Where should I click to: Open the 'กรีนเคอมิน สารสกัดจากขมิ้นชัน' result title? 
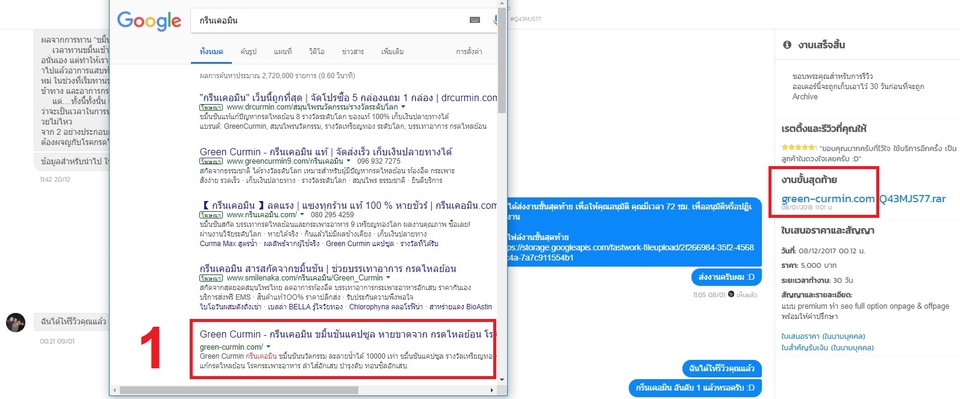tap(328, 268)
